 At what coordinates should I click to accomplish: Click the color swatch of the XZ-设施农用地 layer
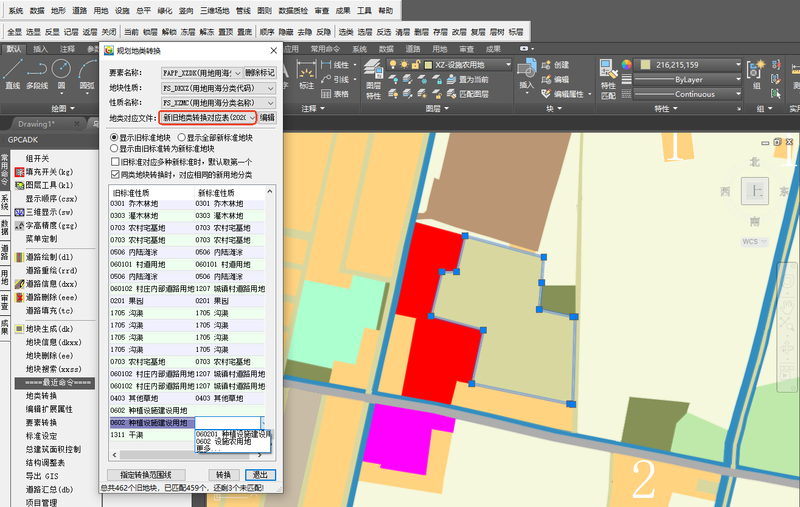[x=429, y=65]
